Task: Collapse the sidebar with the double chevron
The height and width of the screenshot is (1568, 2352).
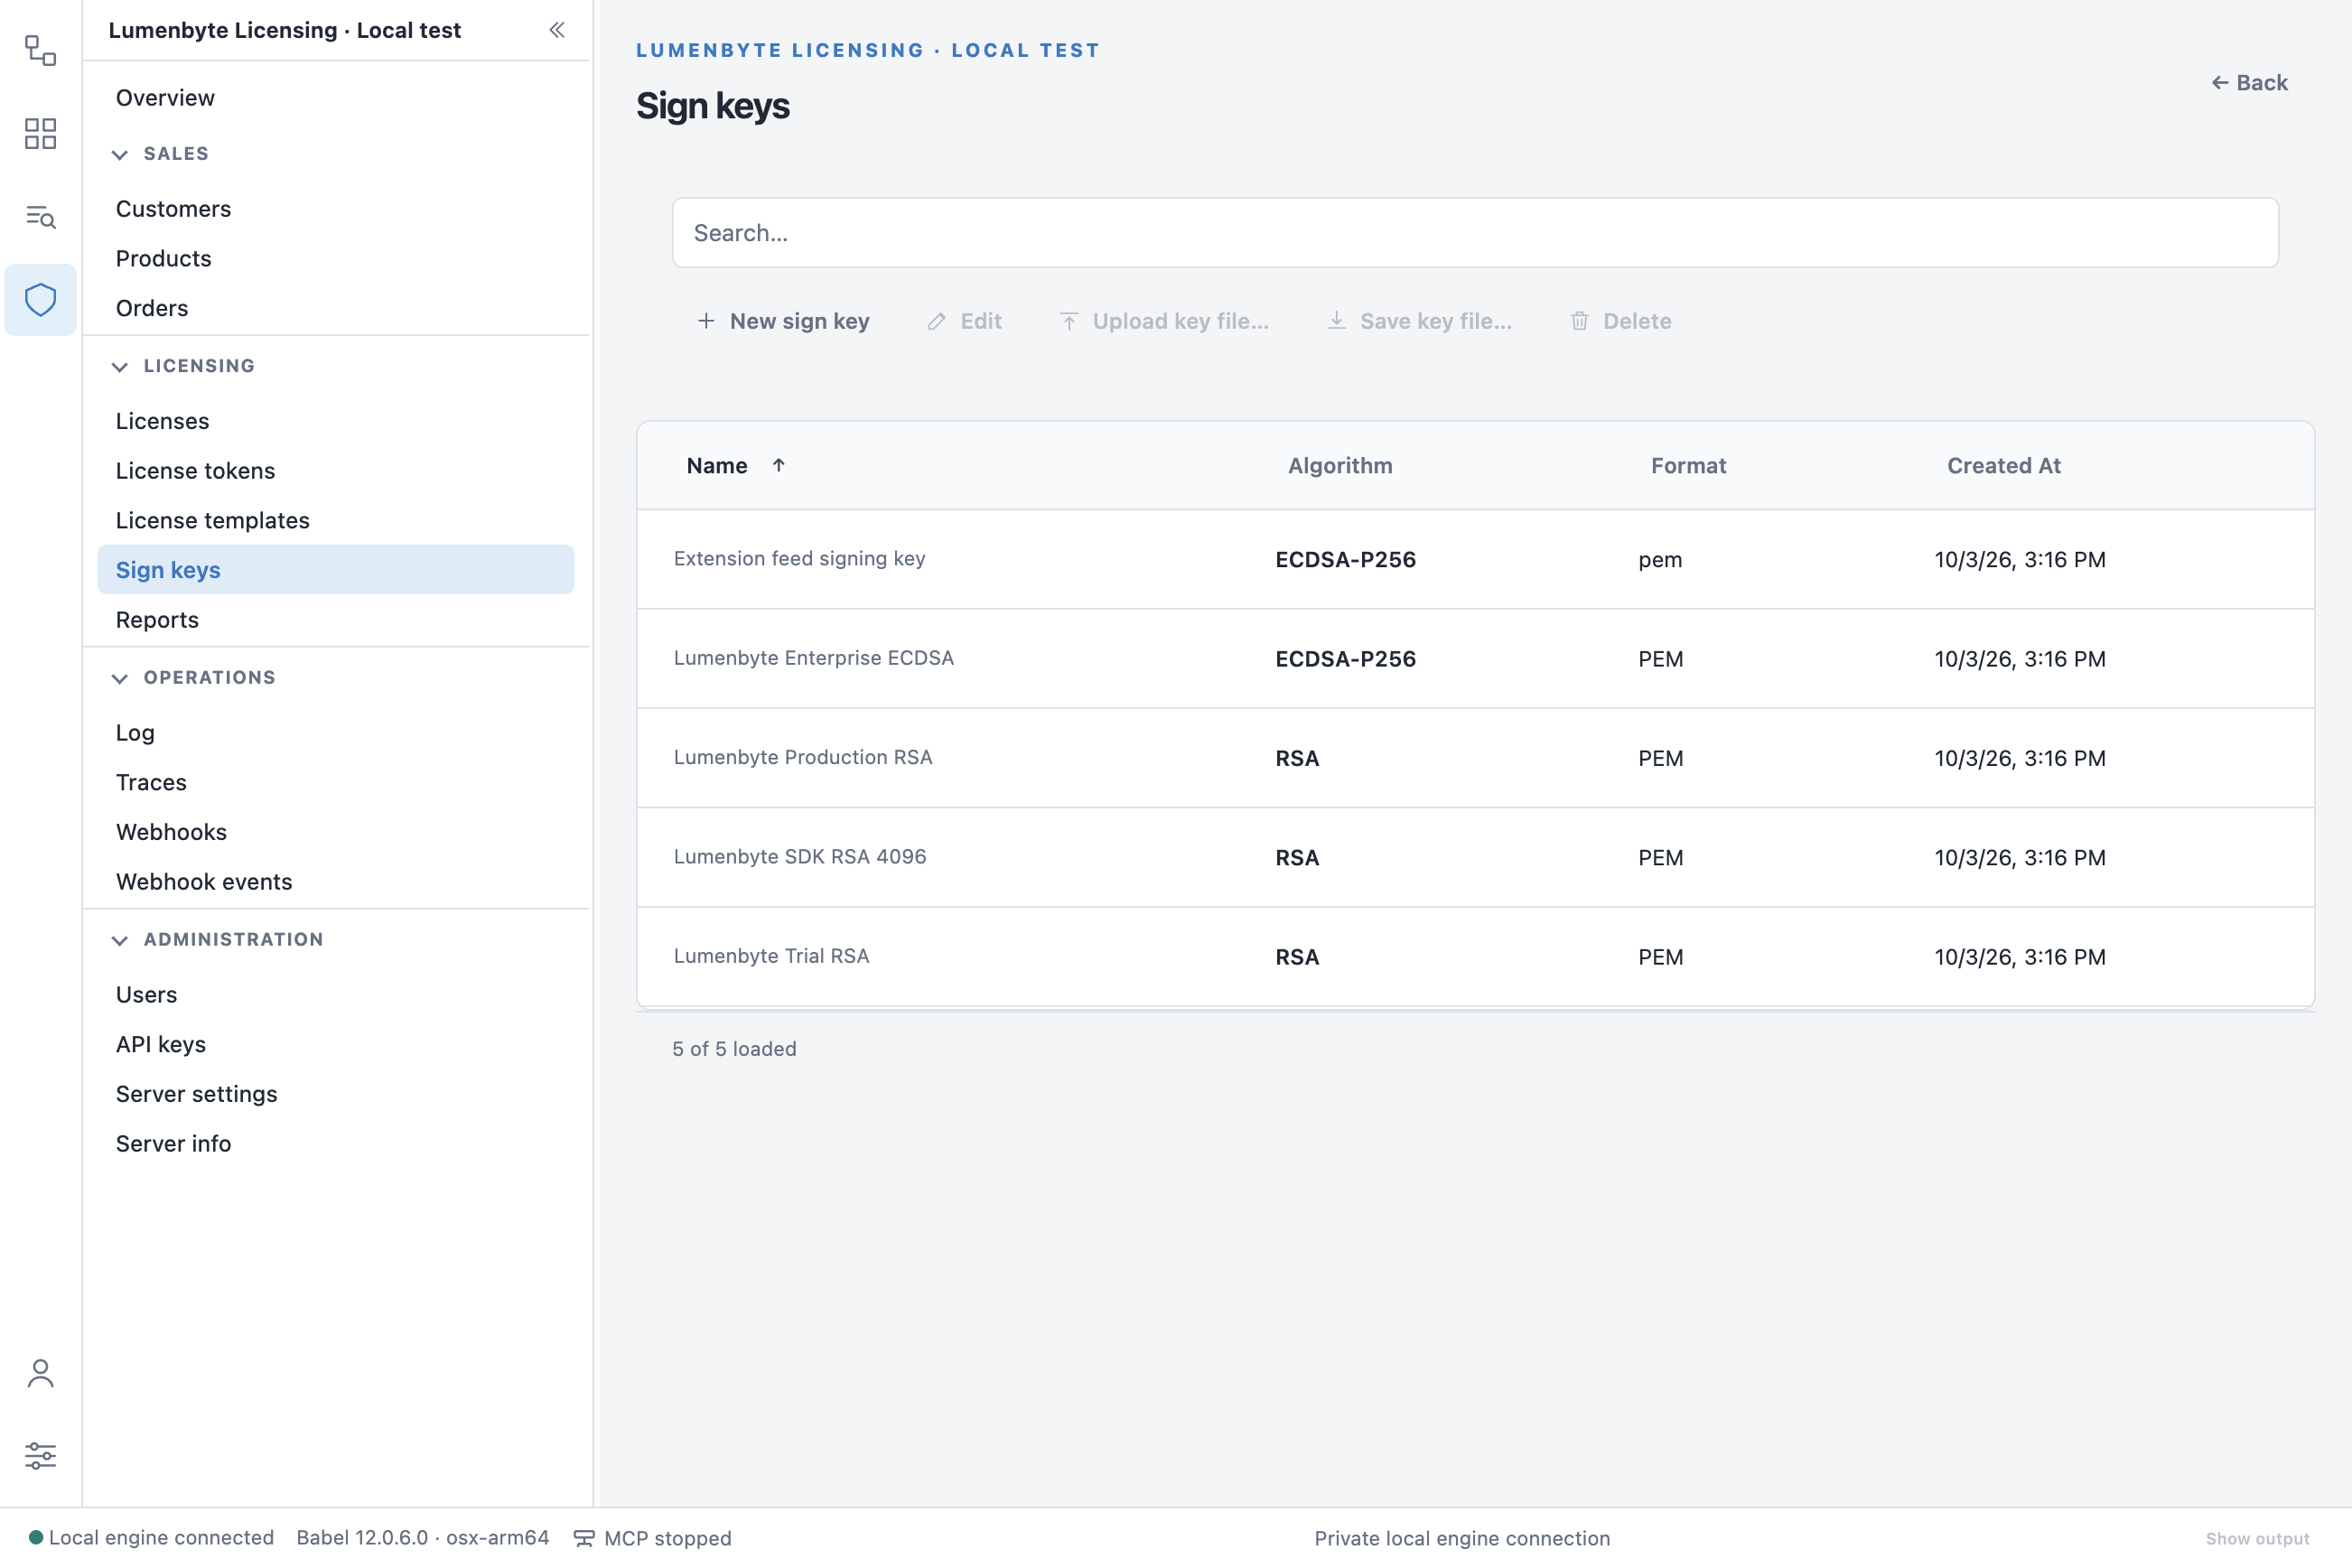Action: (x=557, y=30)
